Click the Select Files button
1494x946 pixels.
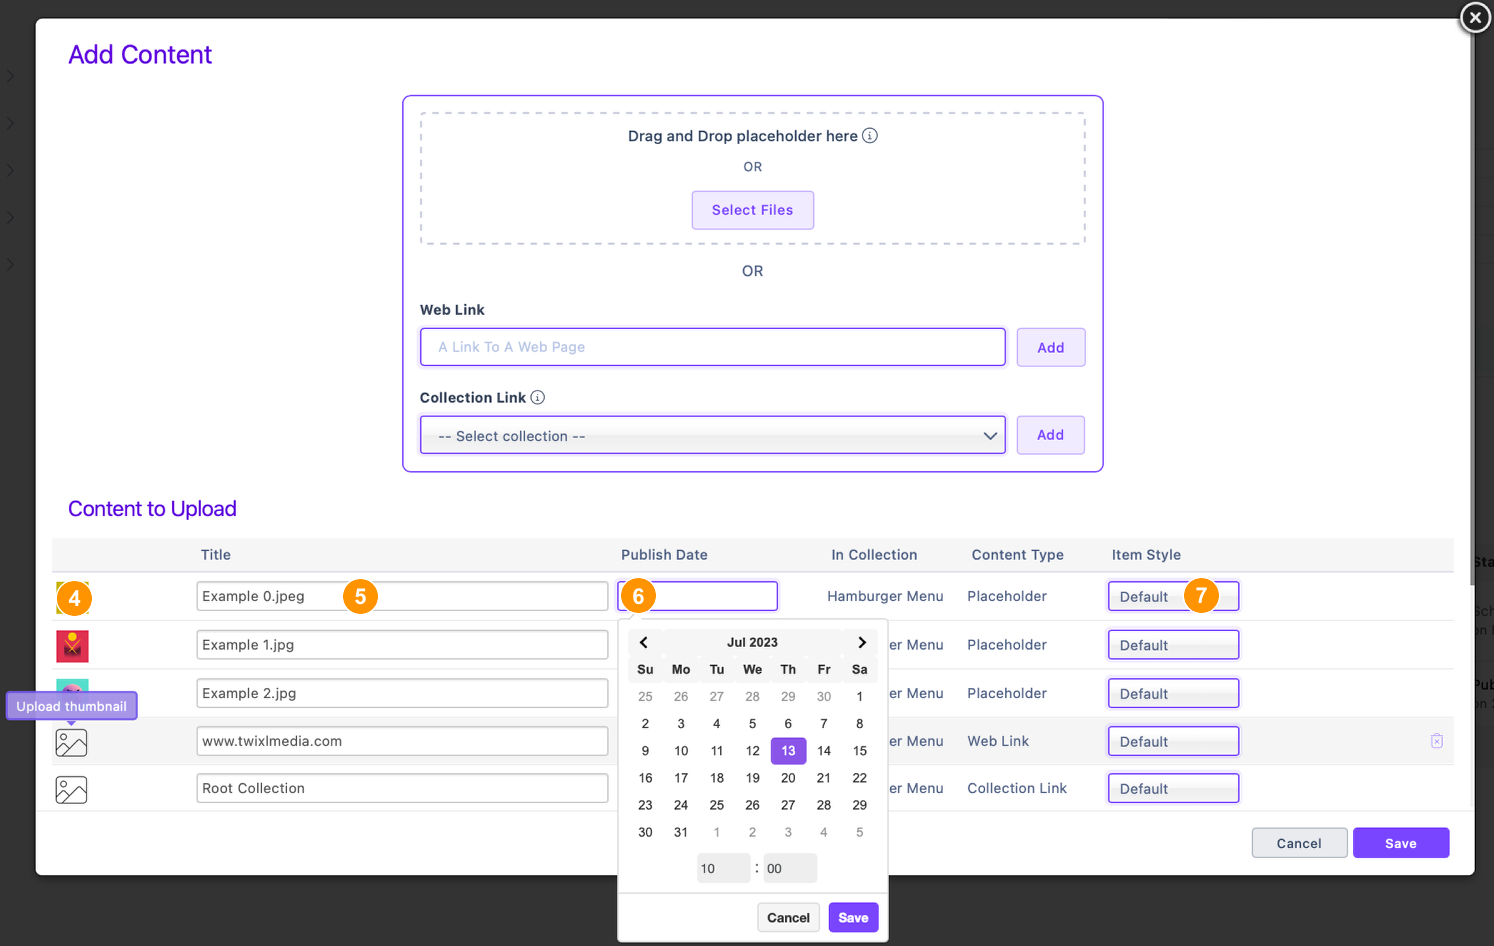click(x=753, y=210)
